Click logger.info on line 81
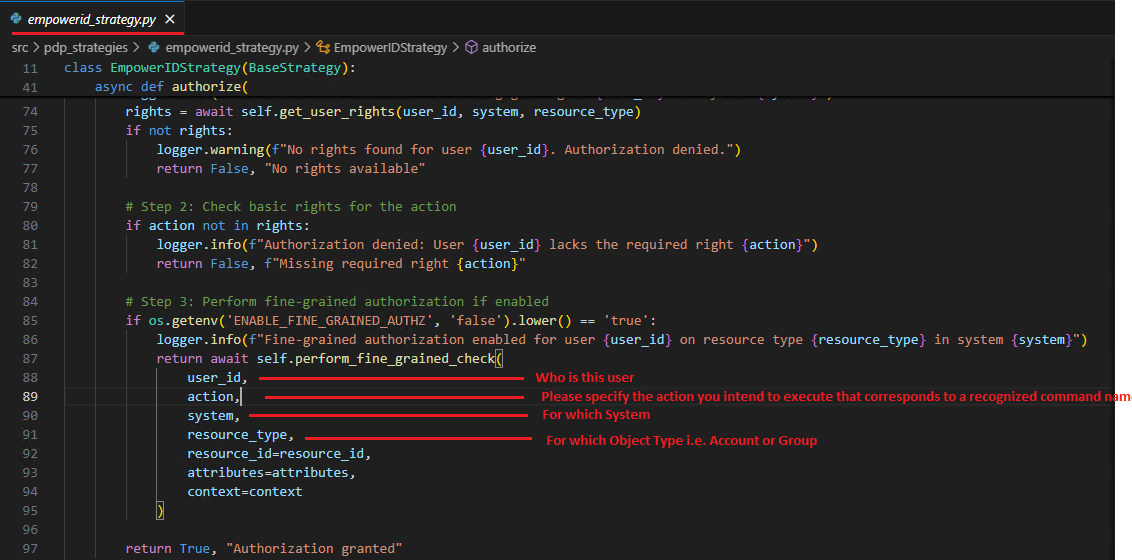The height and width of the screenshot is (560, 1132). 201,245
